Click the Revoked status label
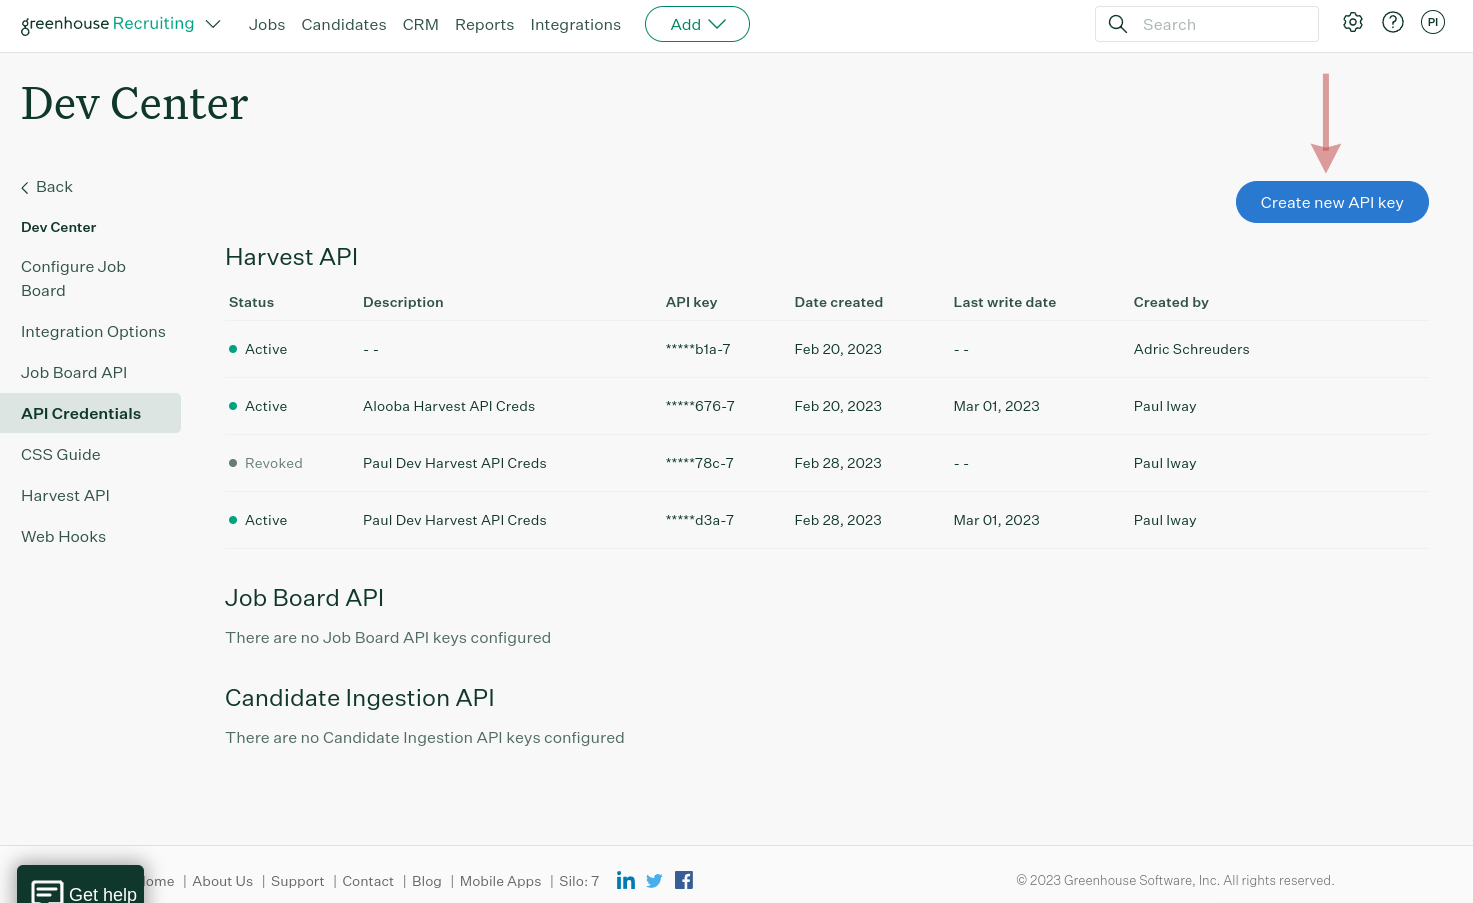 (x=274, y=463)
